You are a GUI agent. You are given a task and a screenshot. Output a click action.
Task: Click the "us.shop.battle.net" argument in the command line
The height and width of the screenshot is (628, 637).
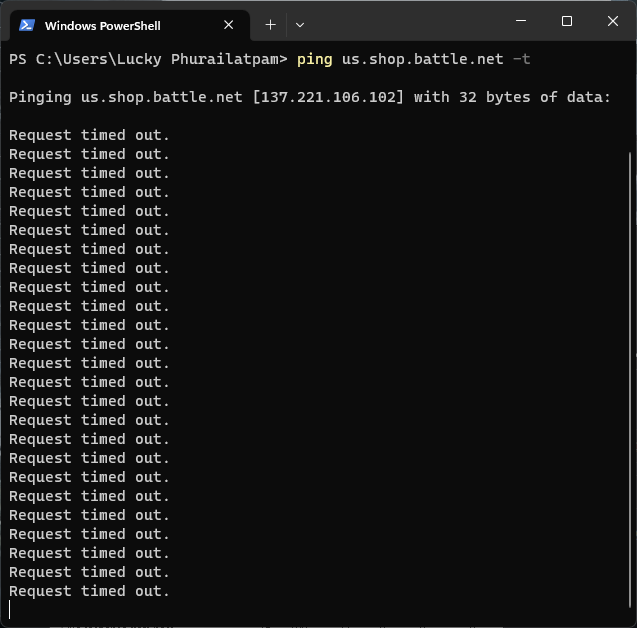pyautogui.click(x=422, y=59)
